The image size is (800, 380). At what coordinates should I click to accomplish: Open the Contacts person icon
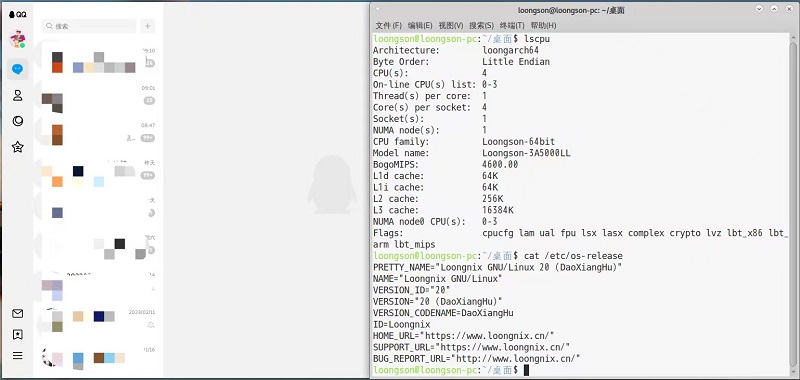coord(17,95)
